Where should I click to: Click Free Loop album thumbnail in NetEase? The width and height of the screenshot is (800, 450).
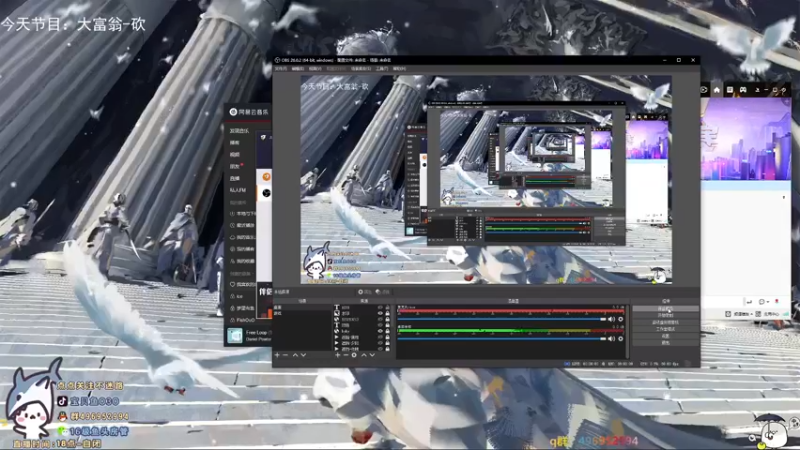(x=235, y=335)
